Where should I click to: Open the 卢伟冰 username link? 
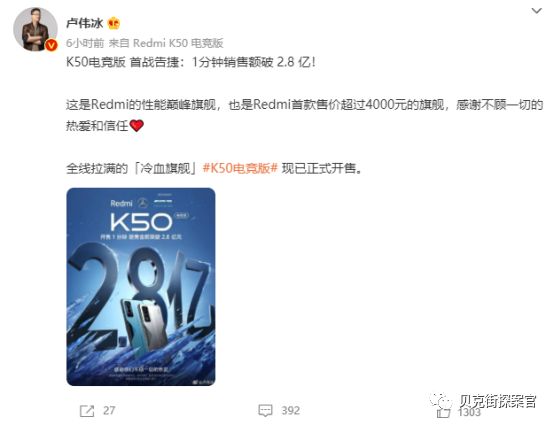tap(84, 23)
